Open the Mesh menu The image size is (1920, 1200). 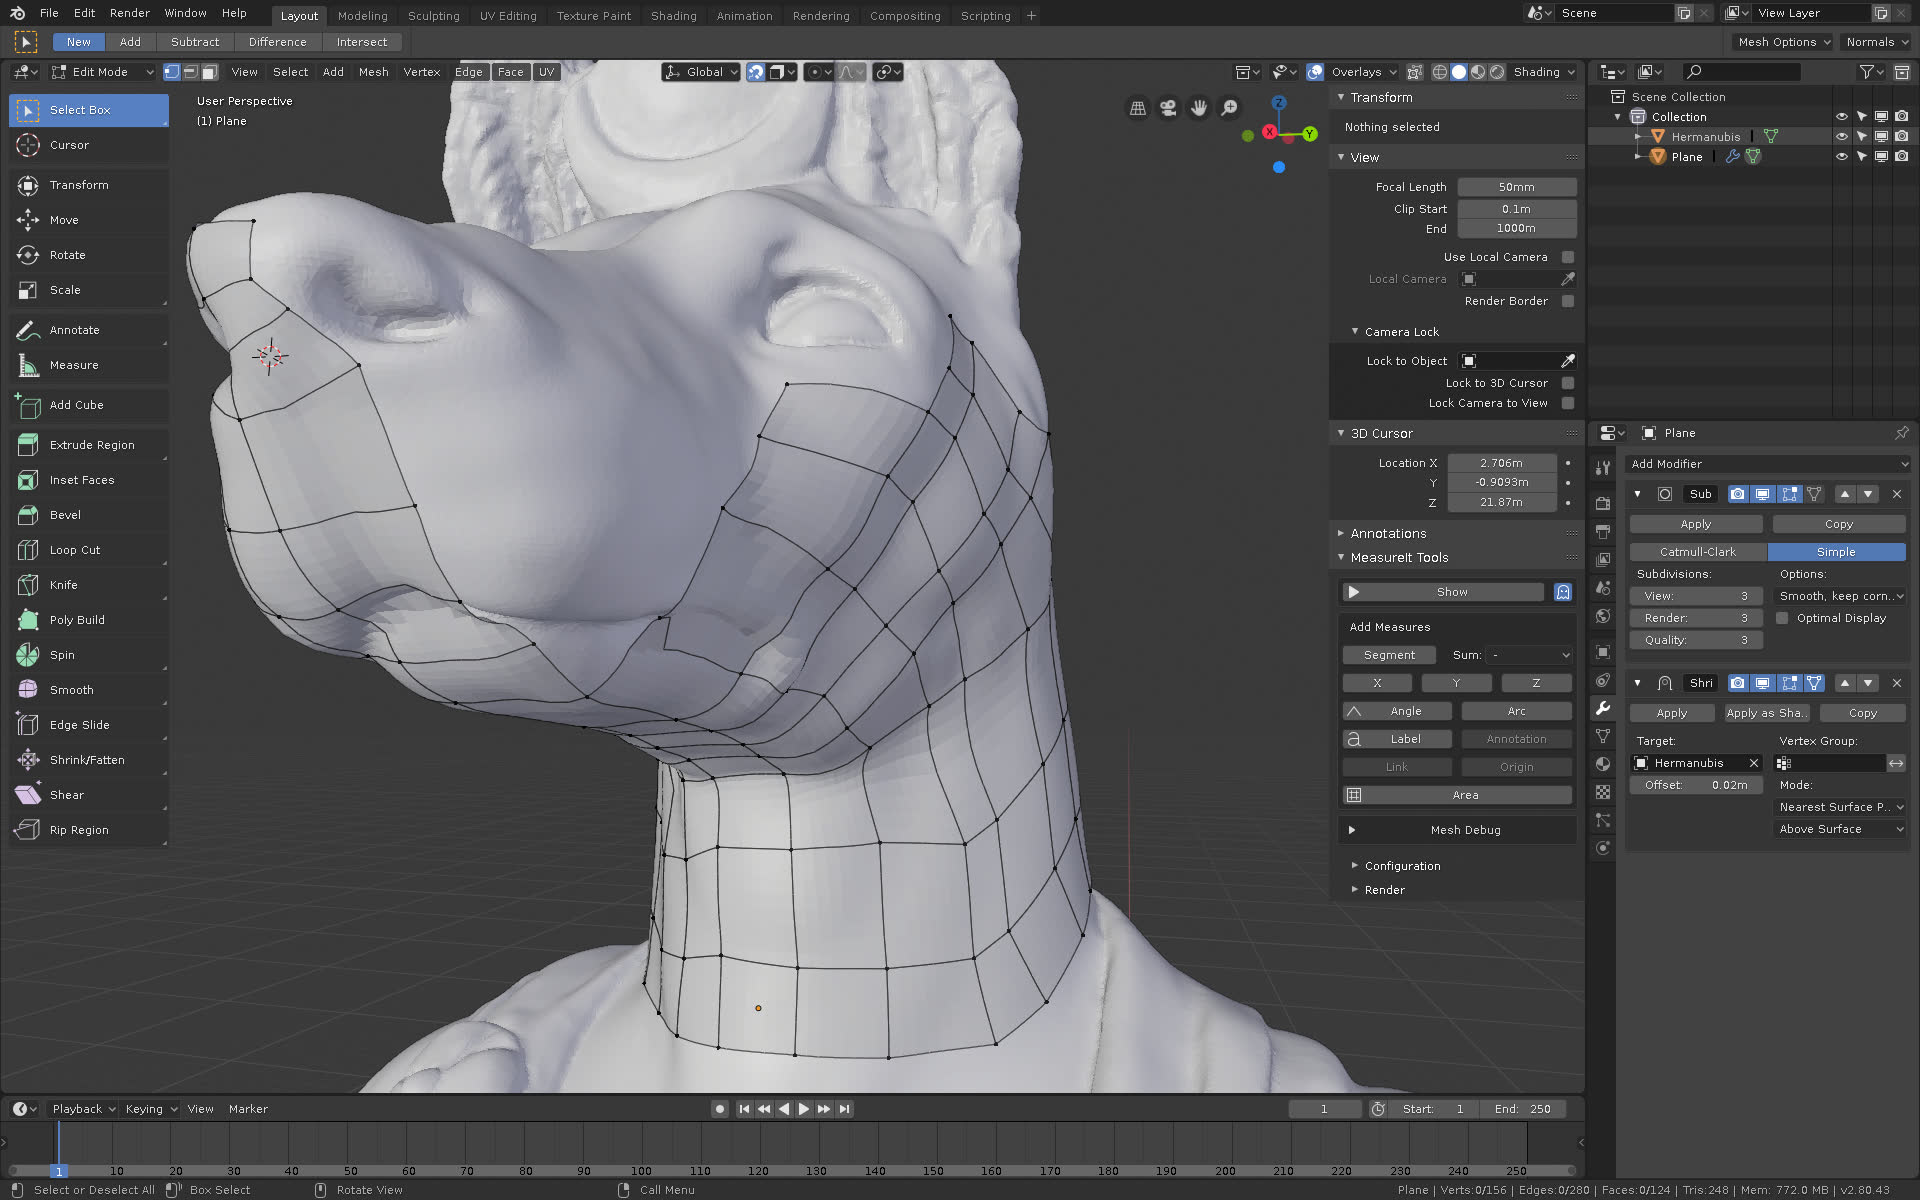(x=373, y=72)
